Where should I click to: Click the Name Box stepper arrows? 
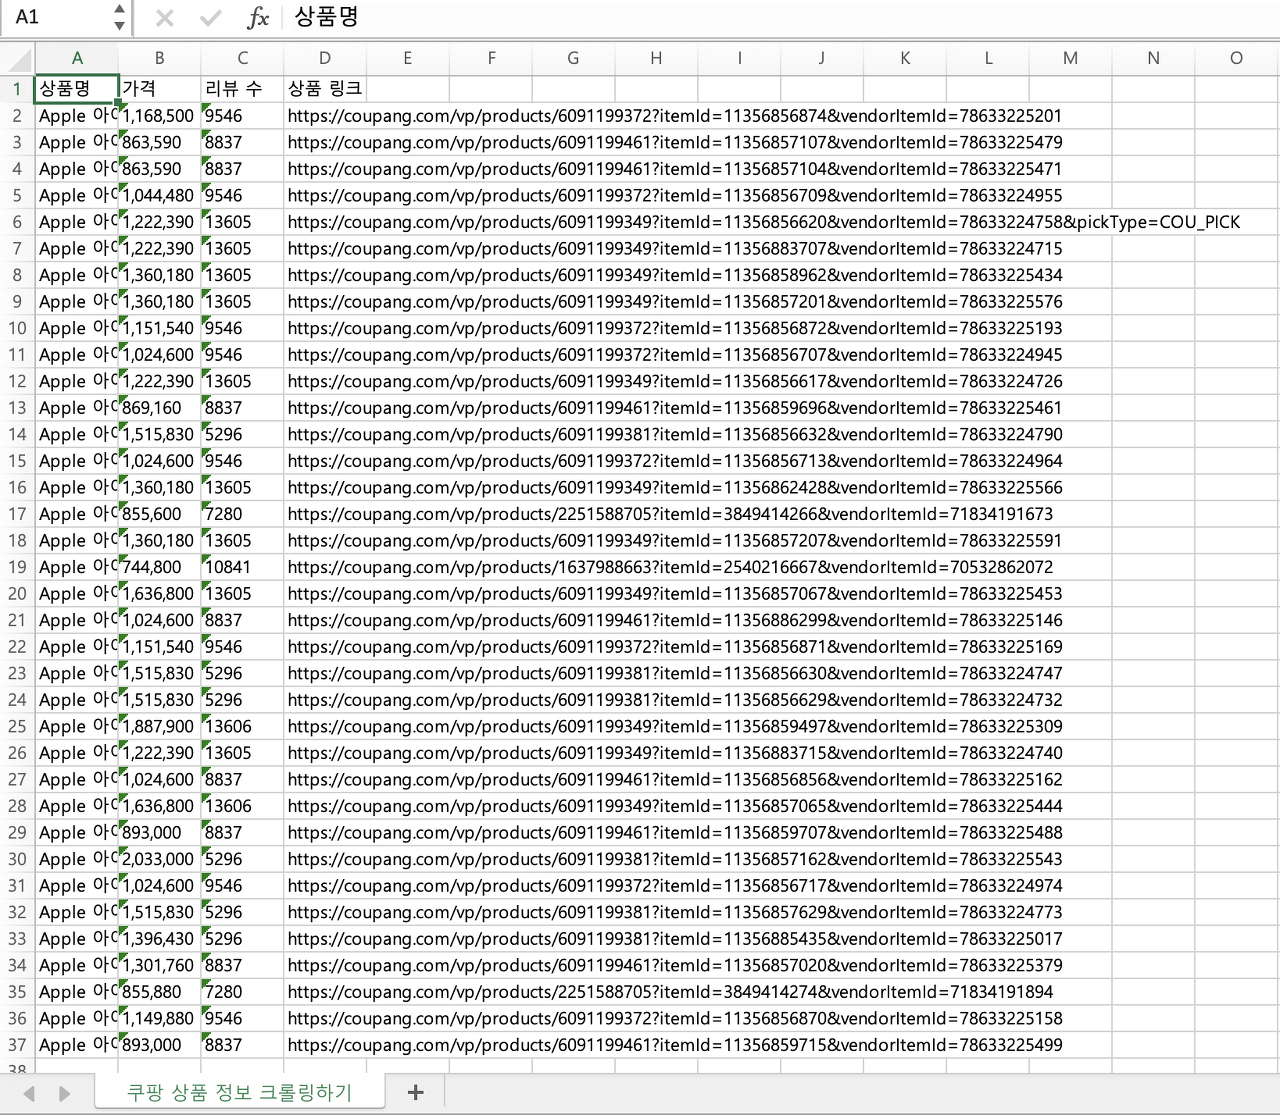119,17
